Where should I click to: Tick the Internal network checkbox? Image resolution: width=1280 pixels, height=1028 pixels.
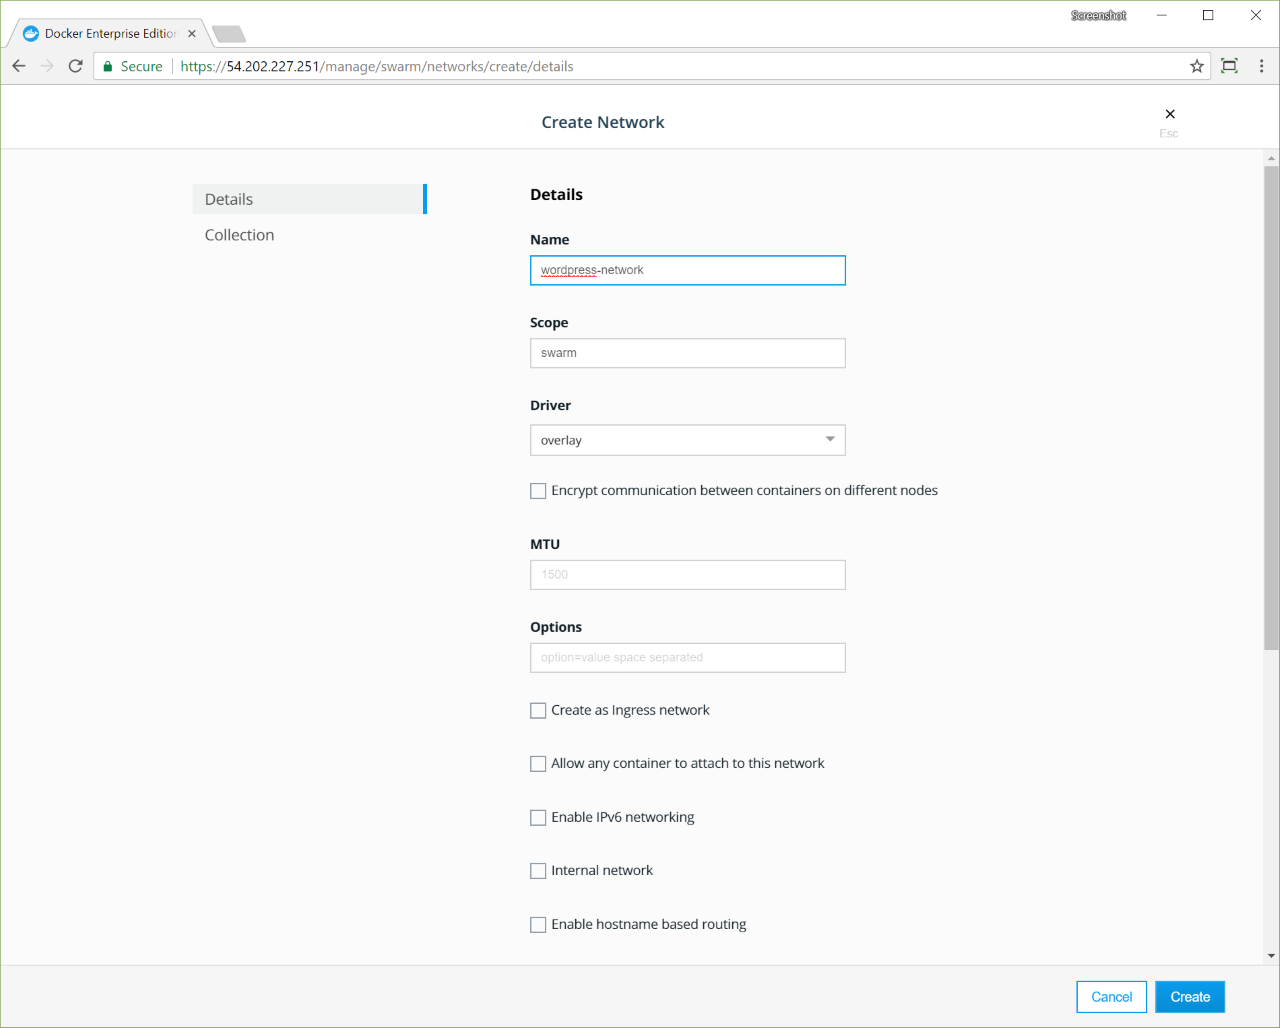tap(538, 871)
